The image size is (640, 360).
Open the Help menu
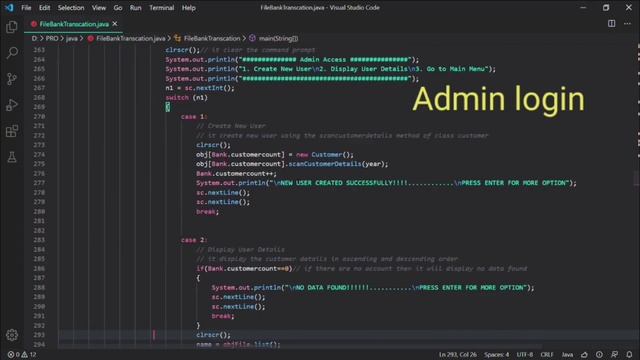[x=188, y=7]
